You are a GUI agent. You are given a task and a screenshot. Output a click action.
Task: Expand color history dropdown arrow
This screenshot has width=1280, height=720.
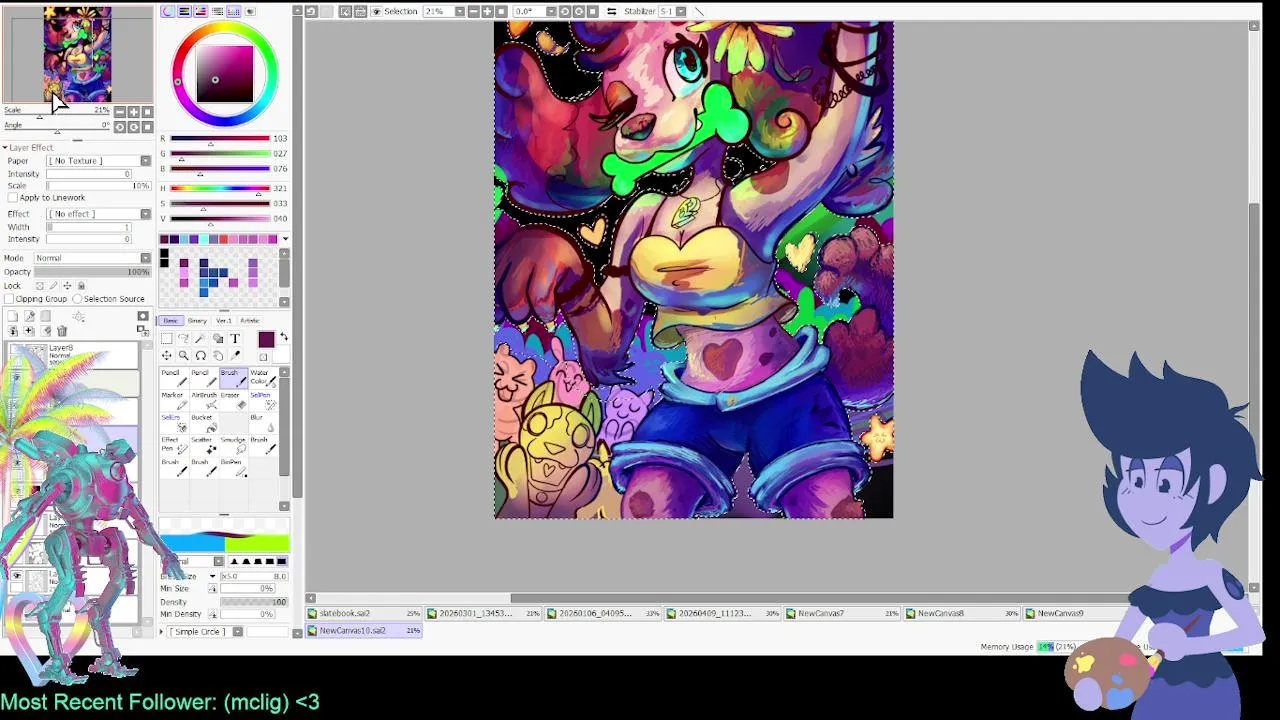285,239
